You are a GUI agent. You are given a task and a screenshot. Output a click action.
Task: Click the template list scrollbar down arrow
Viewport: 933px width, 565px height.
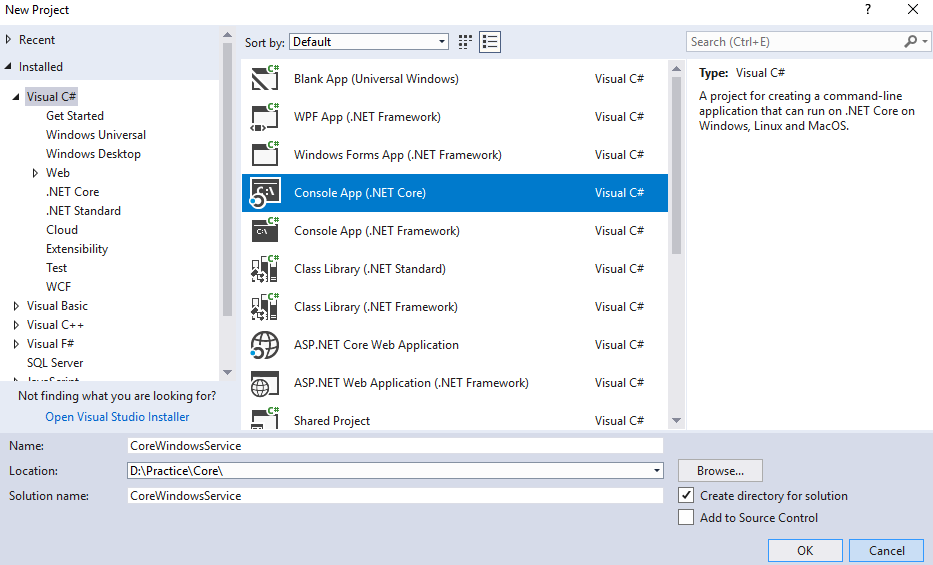pyautogui.click(x=677, y=420)
